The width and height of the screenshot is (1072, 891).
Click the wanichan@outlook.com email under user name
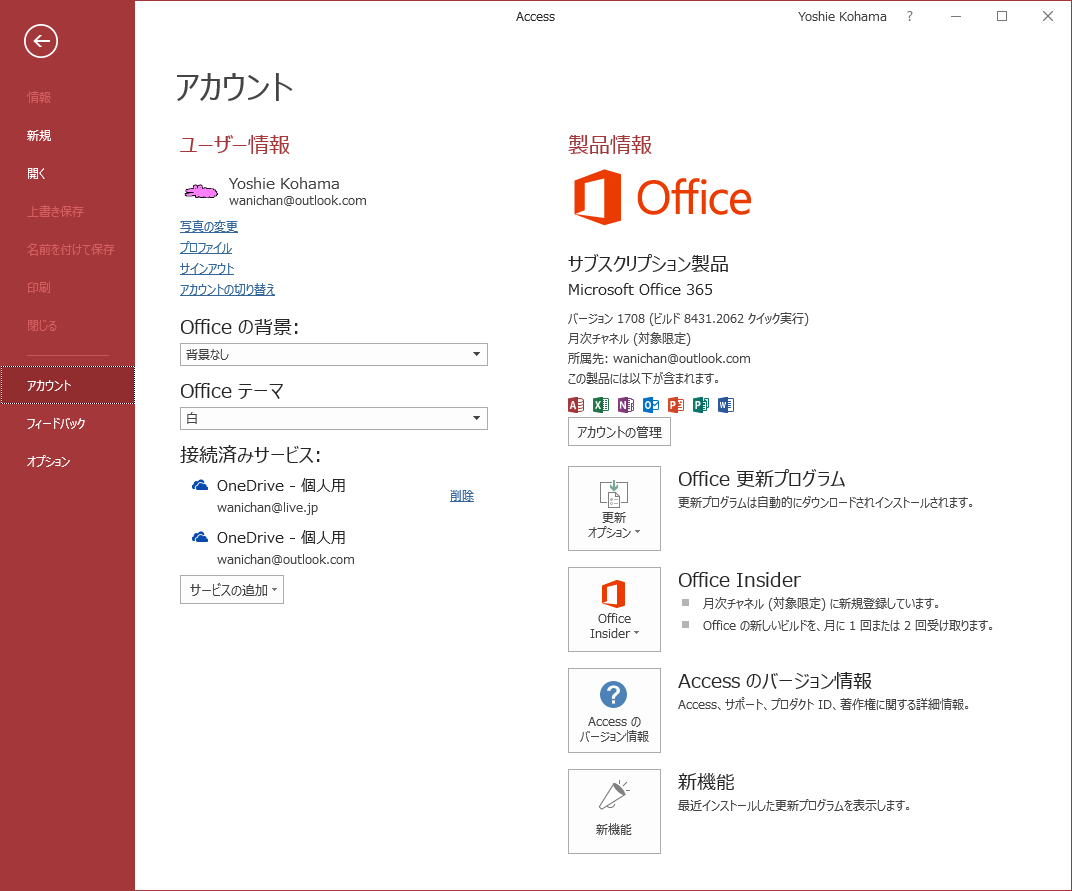click(x=297, y=200)
